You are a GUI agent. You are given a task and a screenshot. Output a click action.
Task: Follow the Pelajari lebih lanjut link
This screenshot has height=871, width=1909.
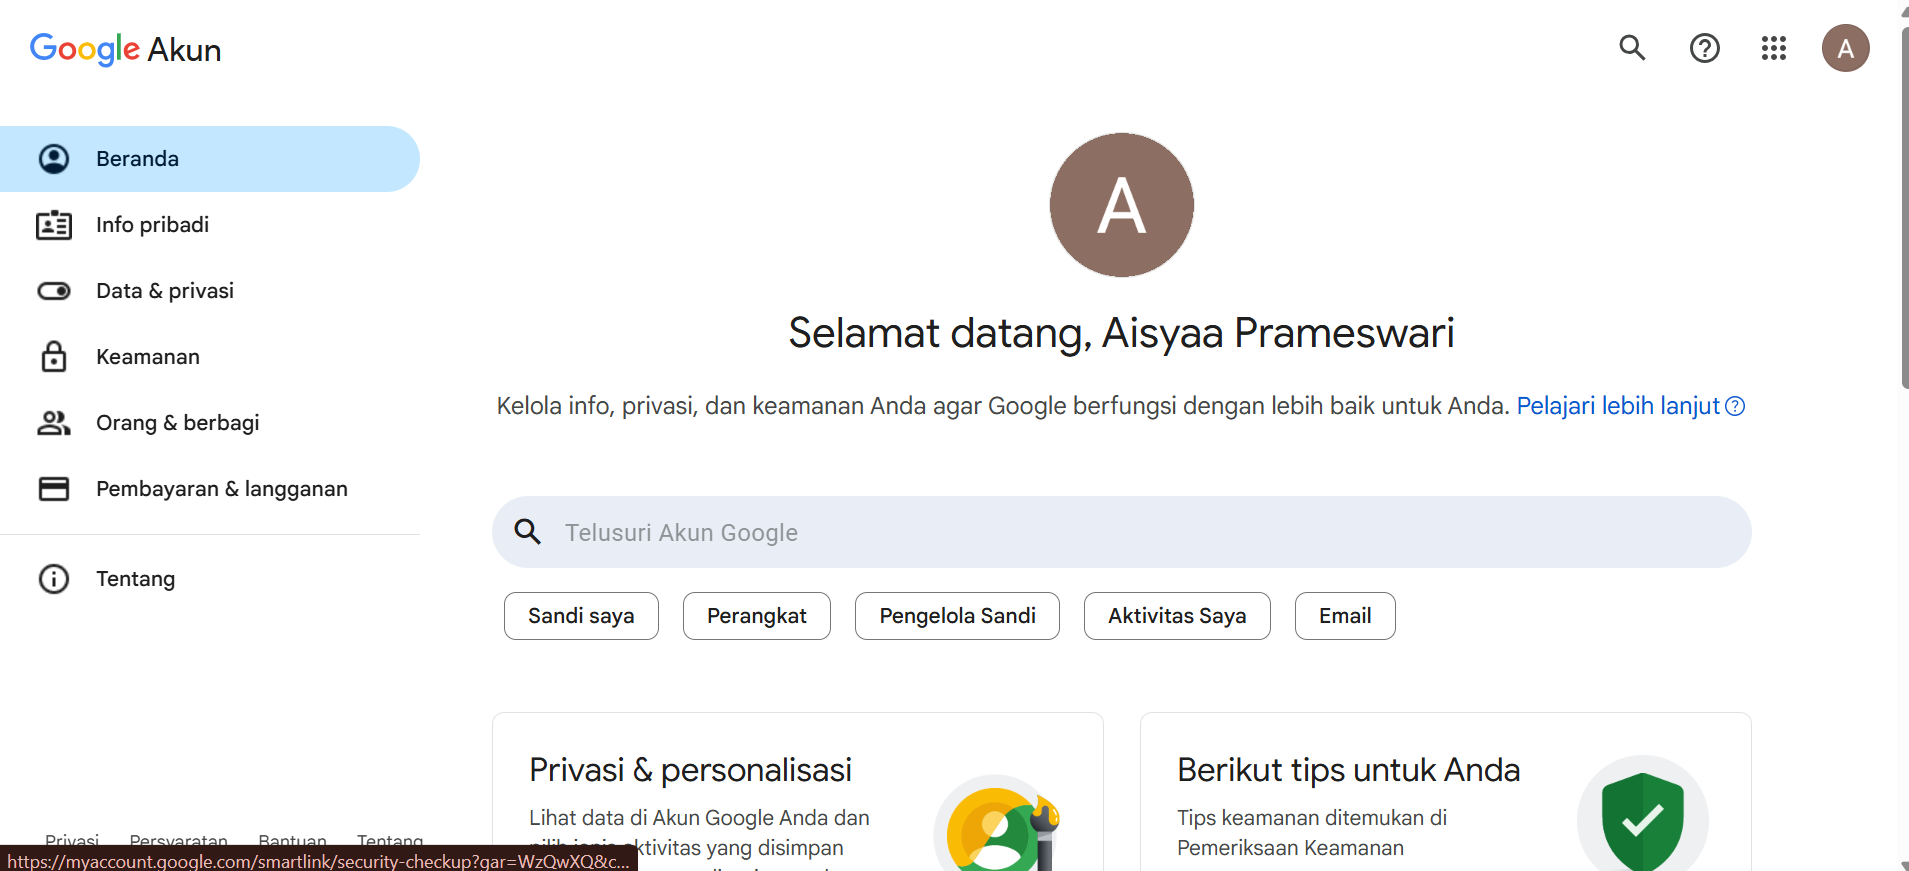coord(1618,406)
